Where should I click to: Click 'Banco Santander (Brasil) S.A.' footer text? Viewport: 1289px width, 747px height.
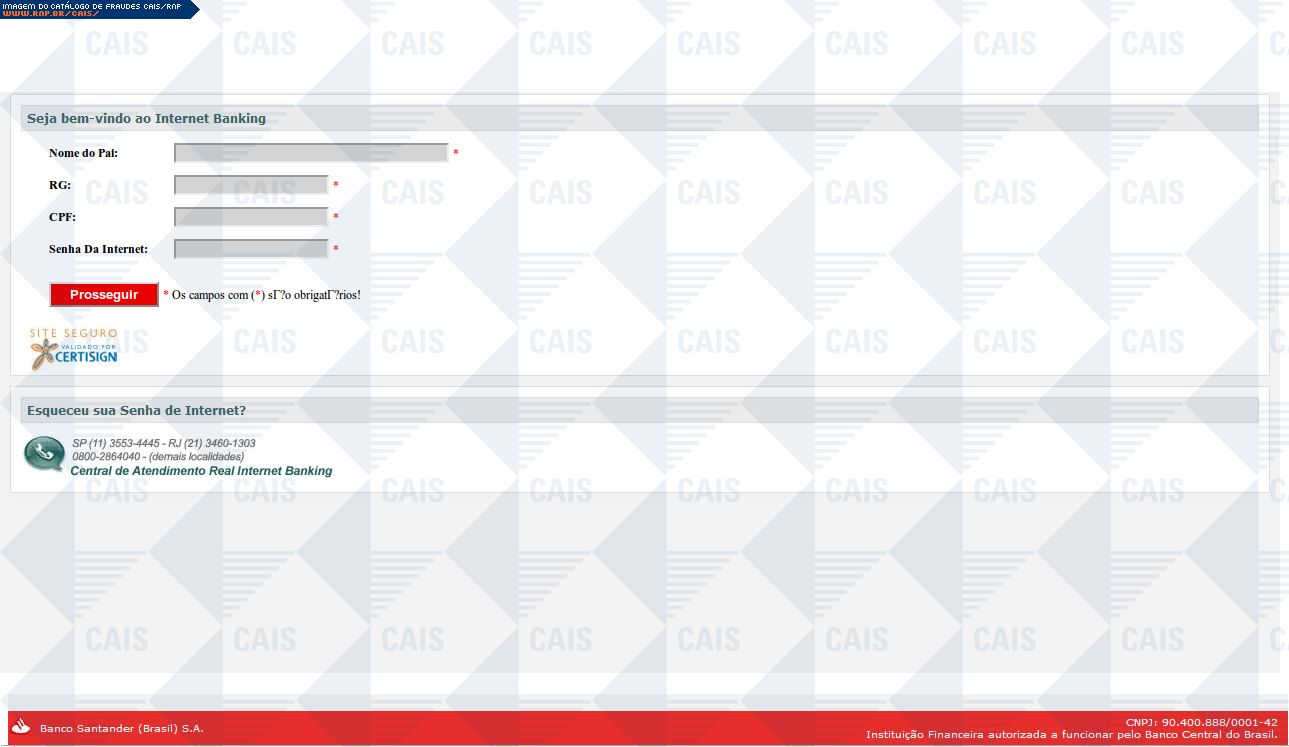(x=121, y=728)
